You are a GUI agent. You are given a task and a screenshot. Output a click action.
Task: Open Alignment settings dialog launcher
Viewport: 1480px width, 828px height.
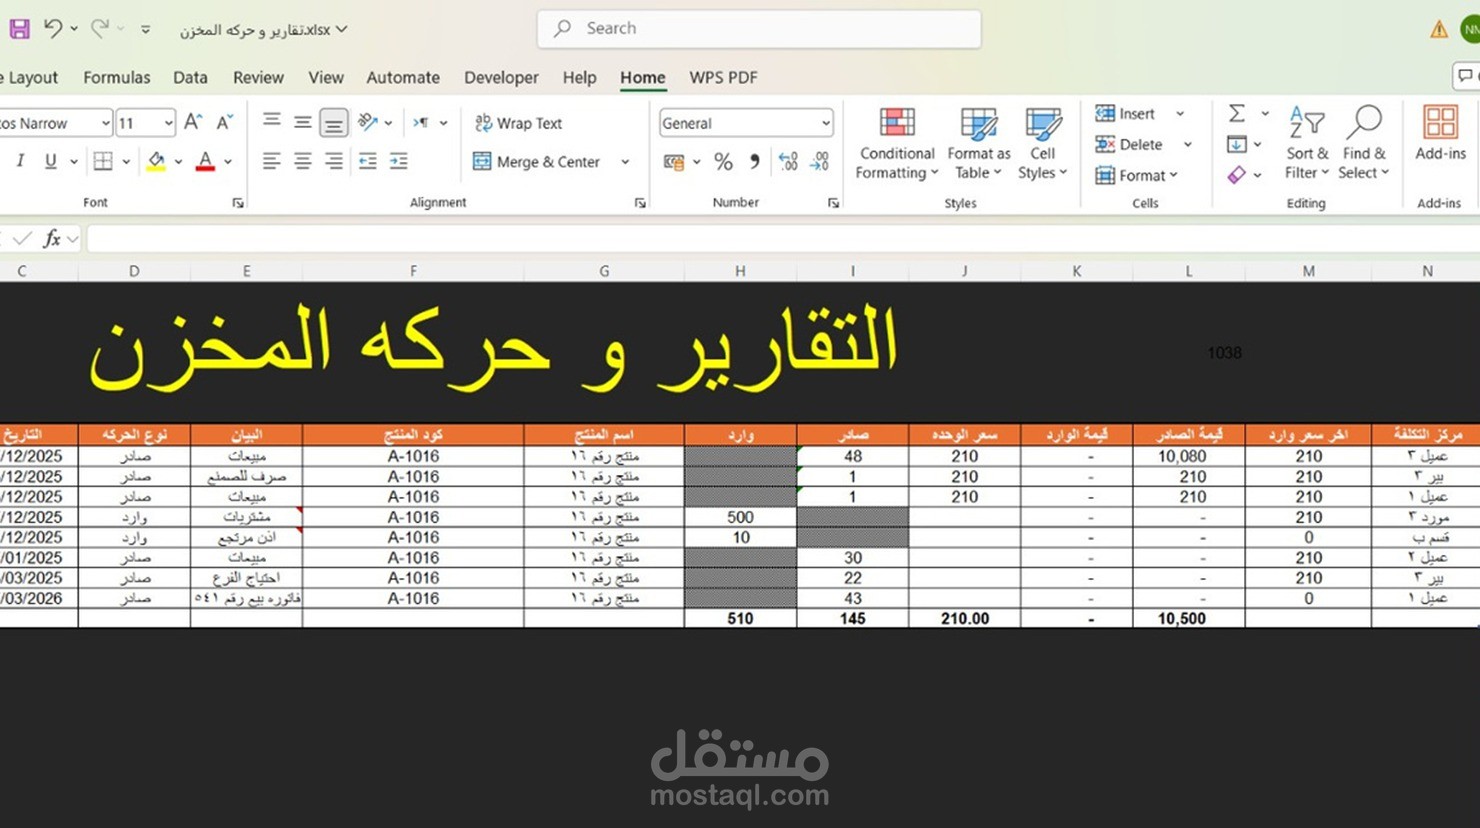(x=640, y=203)
